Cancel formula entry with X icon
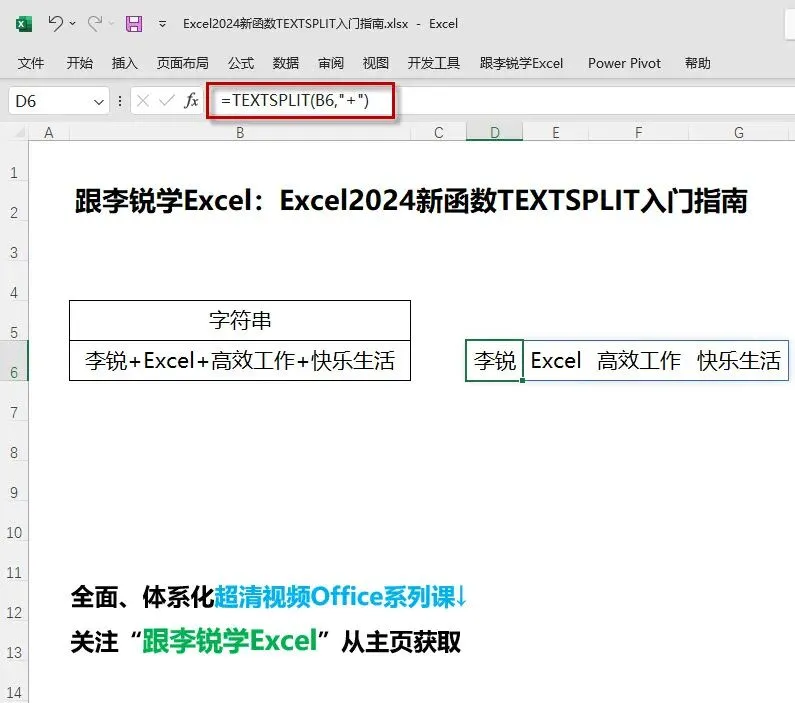 pyautogui.click(x=143, y=101)
